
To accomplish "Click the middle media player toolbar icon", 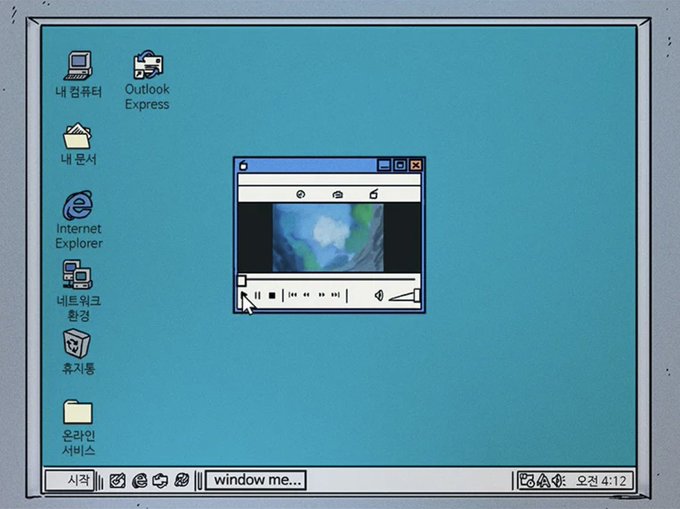I will click(337, 195).
